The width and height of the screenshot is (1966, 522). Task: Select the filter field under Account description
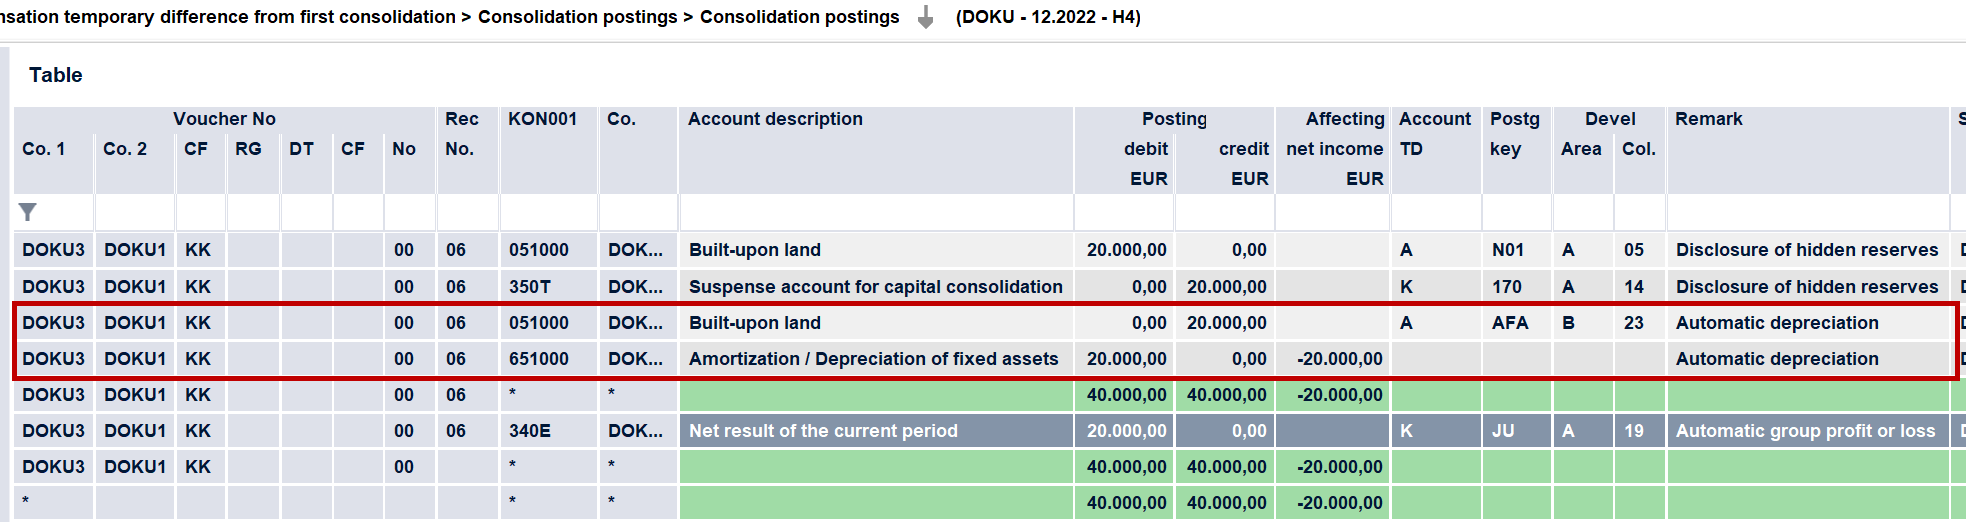coord(876,212)
